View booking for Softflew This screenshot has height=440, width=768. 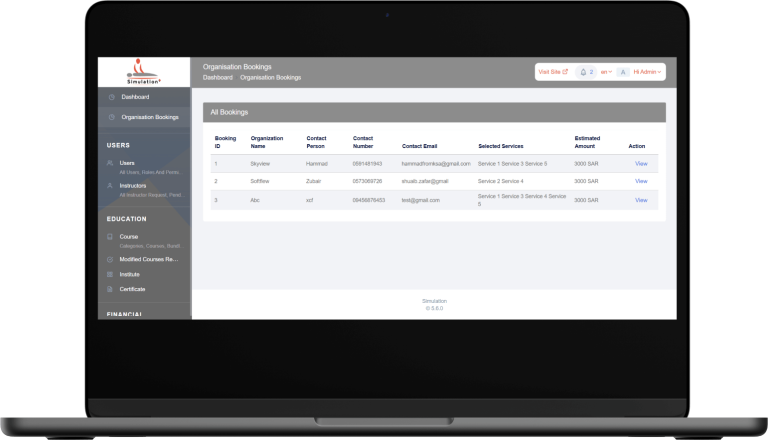tap(641, 181)
